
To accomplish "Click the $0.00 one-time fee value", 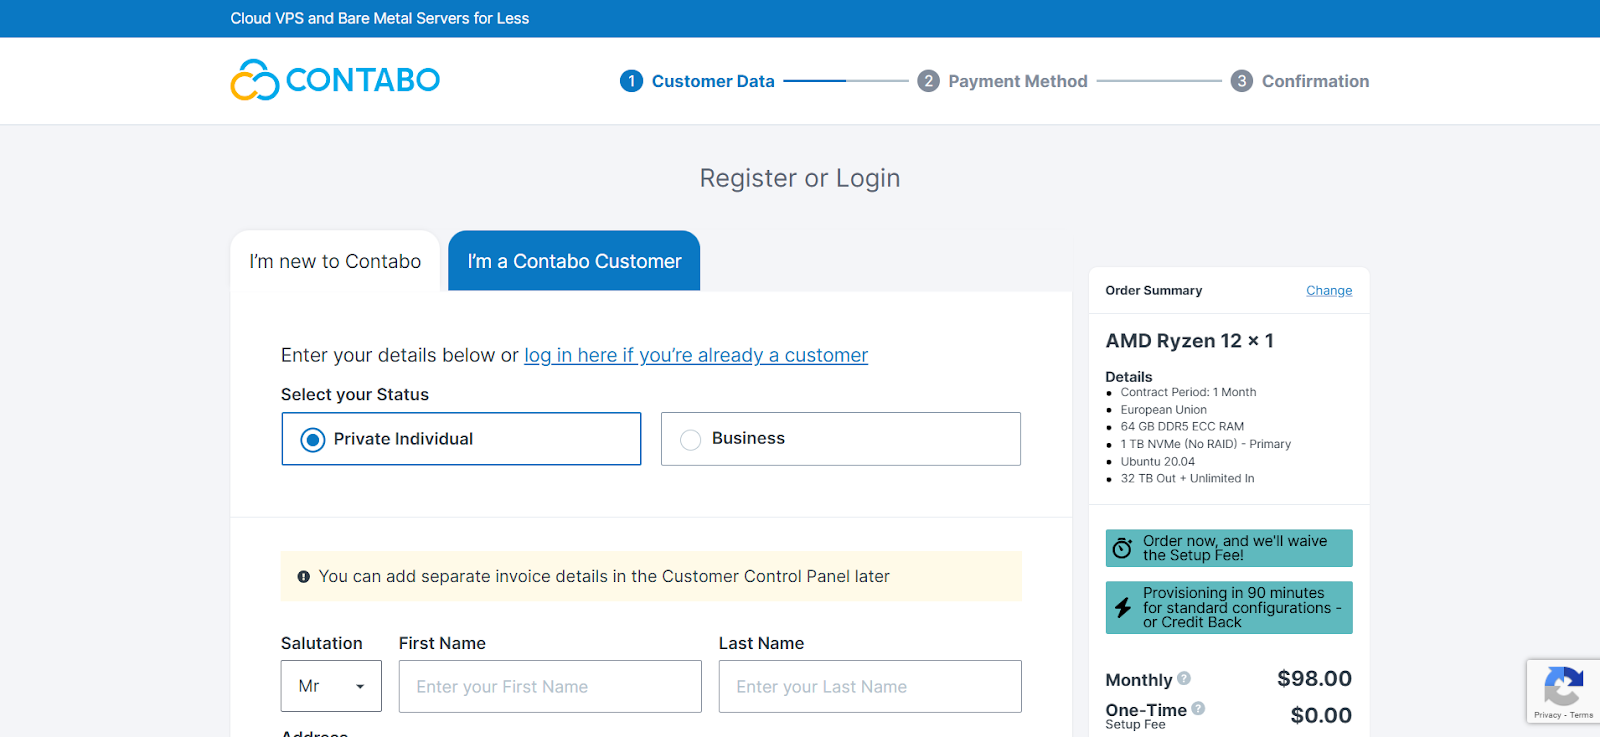I will click(x=1321, y=715).
